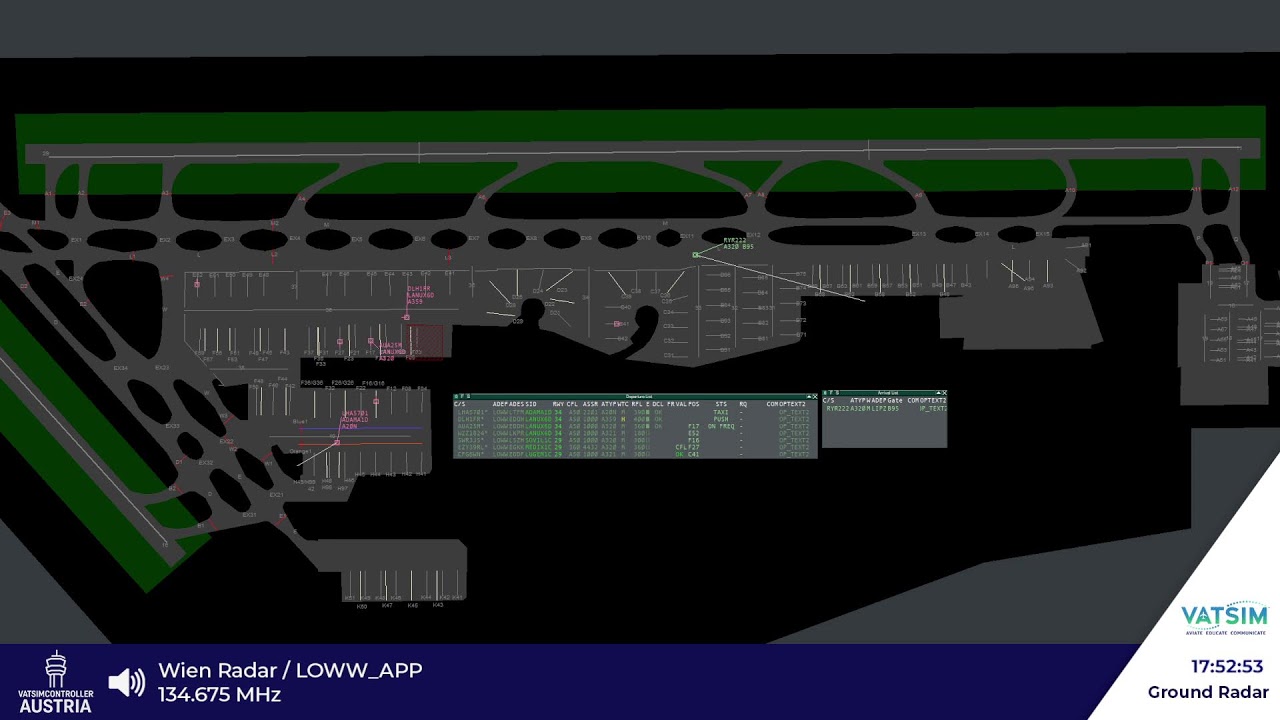
Task: Click the Arrival List title bar
Action: 884,393
